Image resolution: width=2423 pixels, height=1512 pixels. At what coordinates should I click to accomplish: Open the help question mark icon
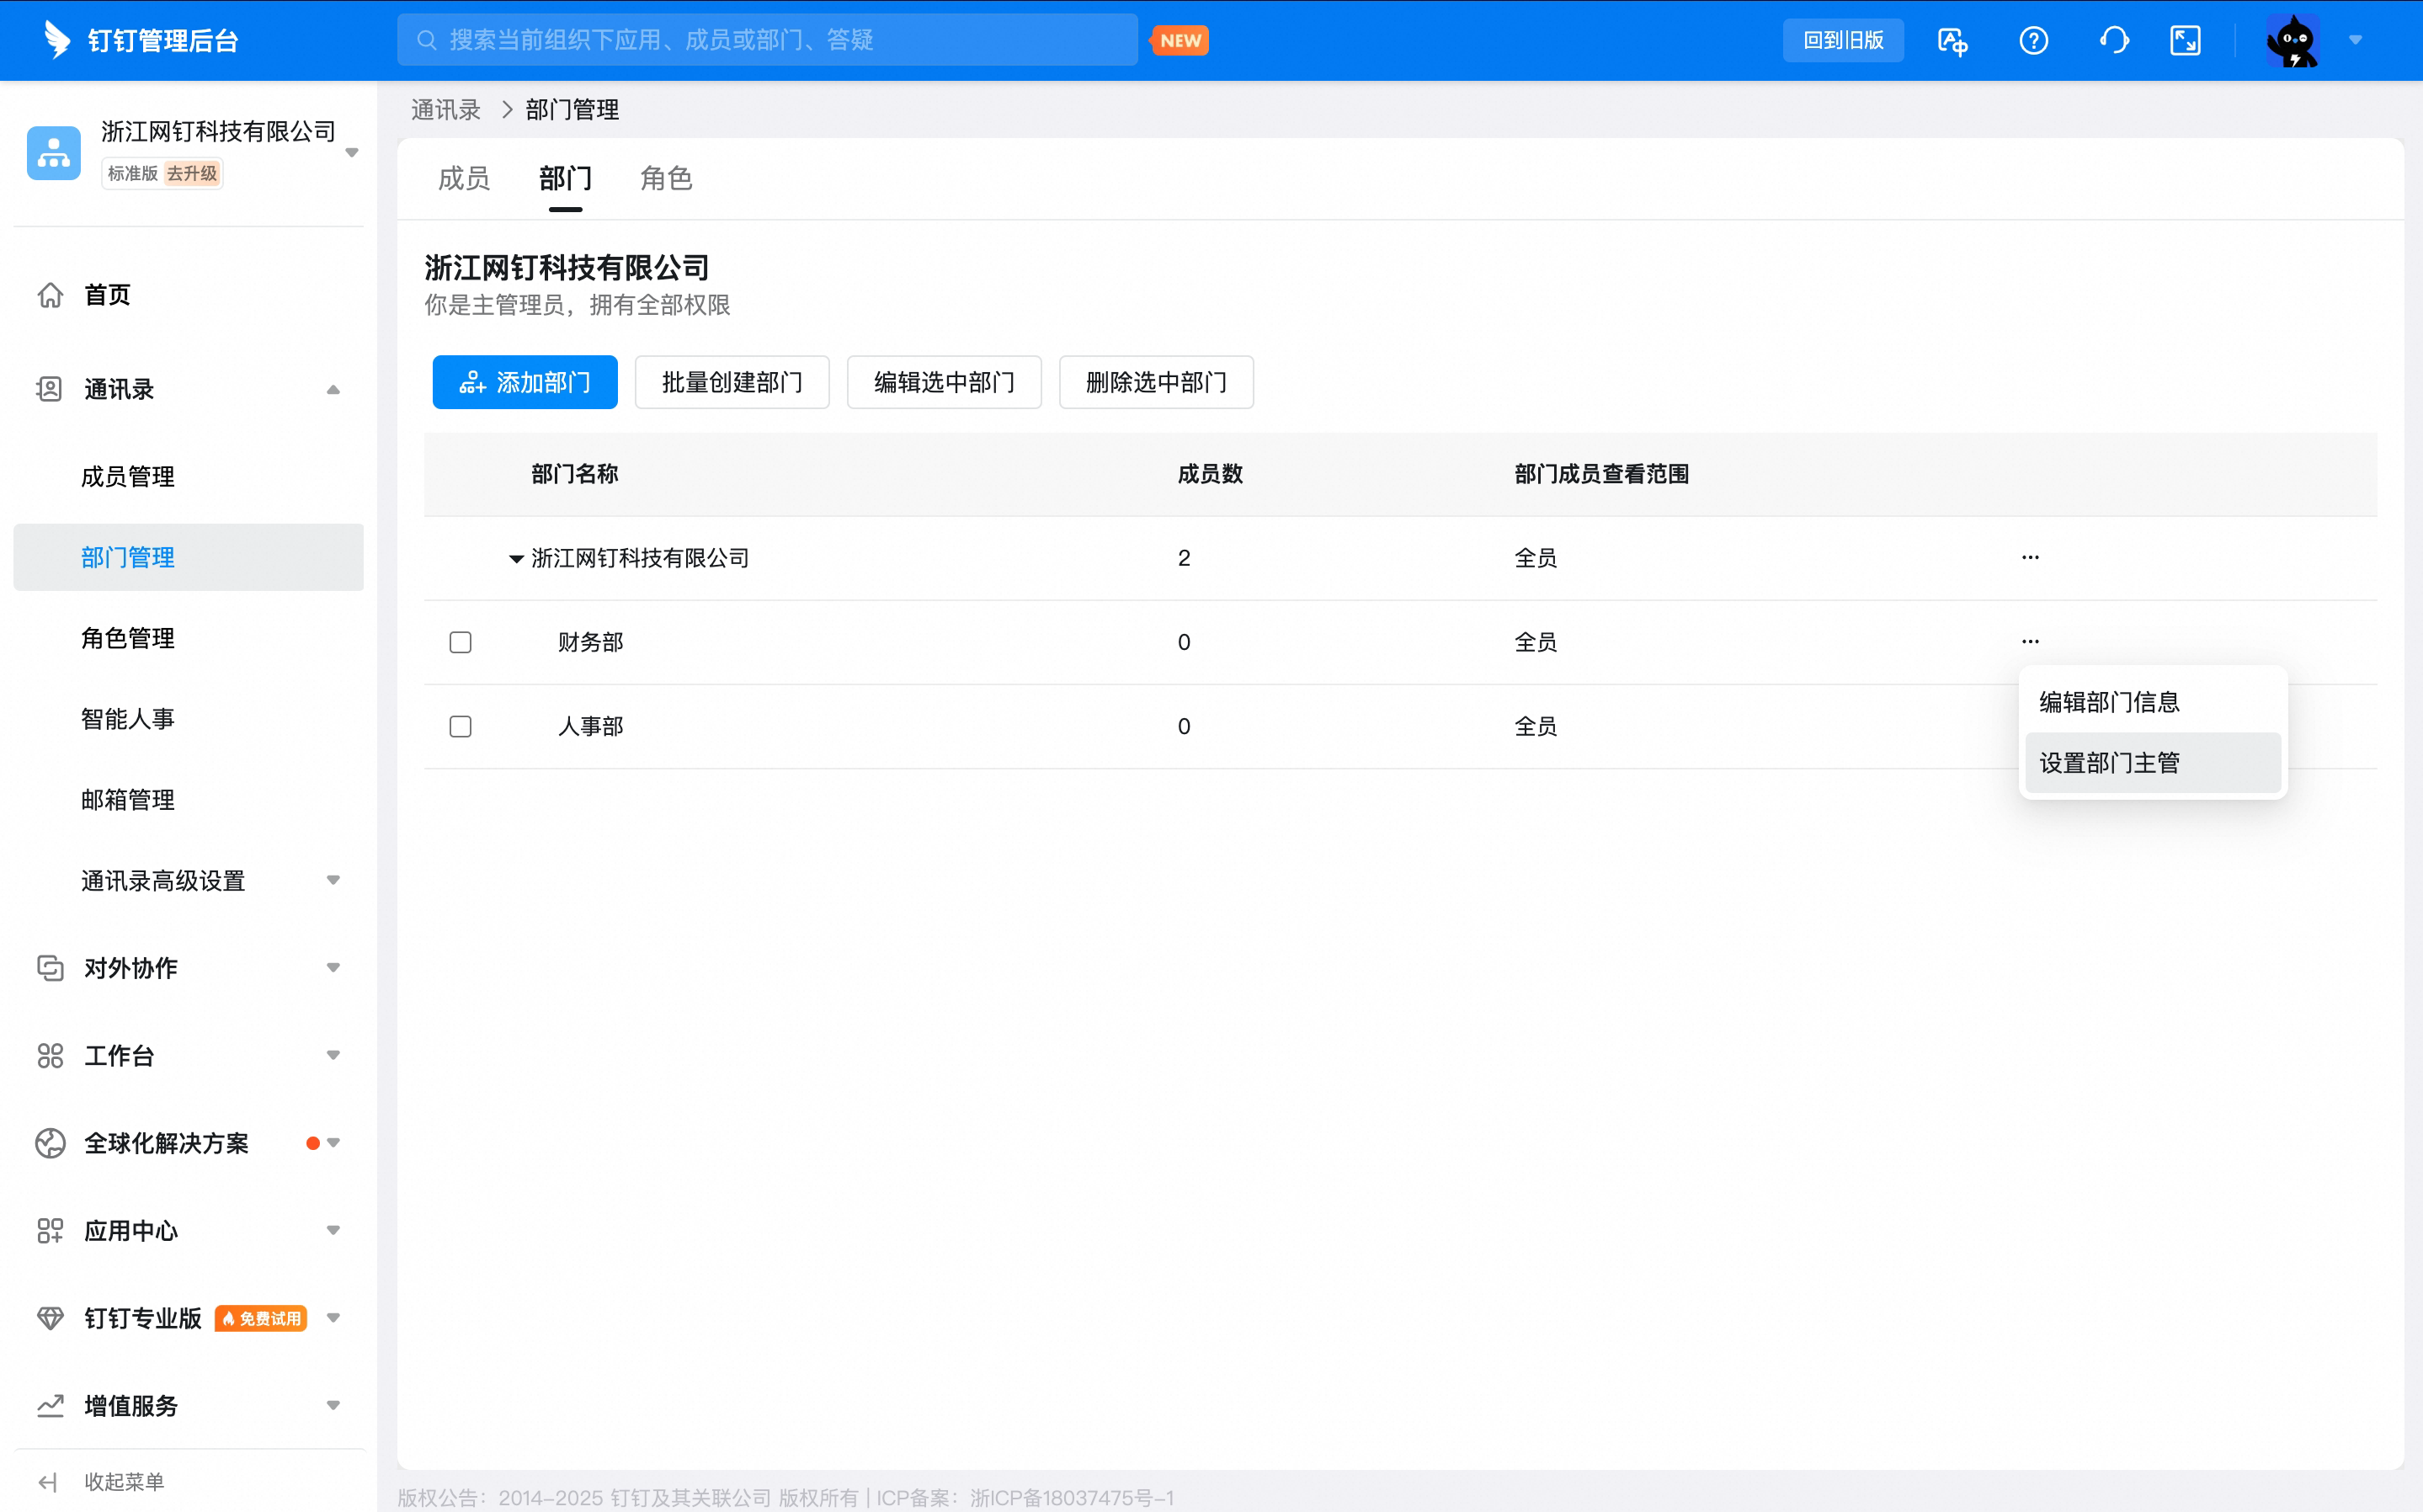[2033, 41]
